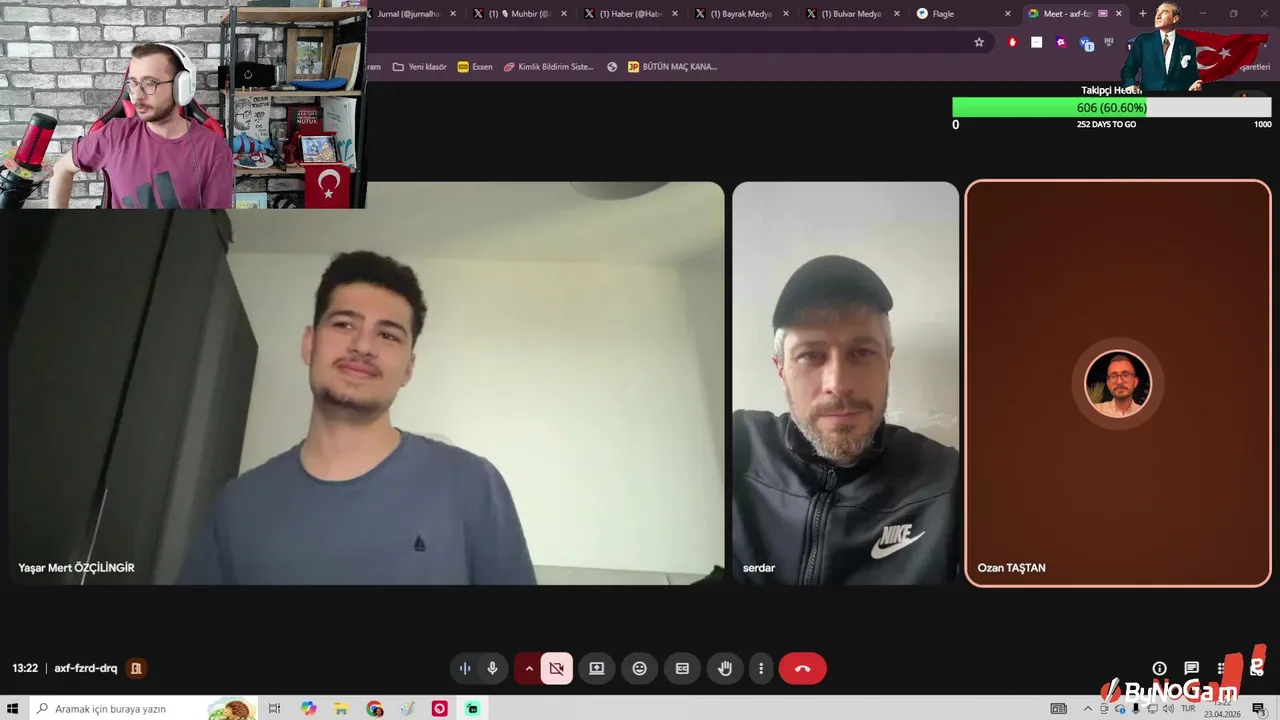
Task: Toggle closed captions in Meet
Action: [x=682, y=668]
